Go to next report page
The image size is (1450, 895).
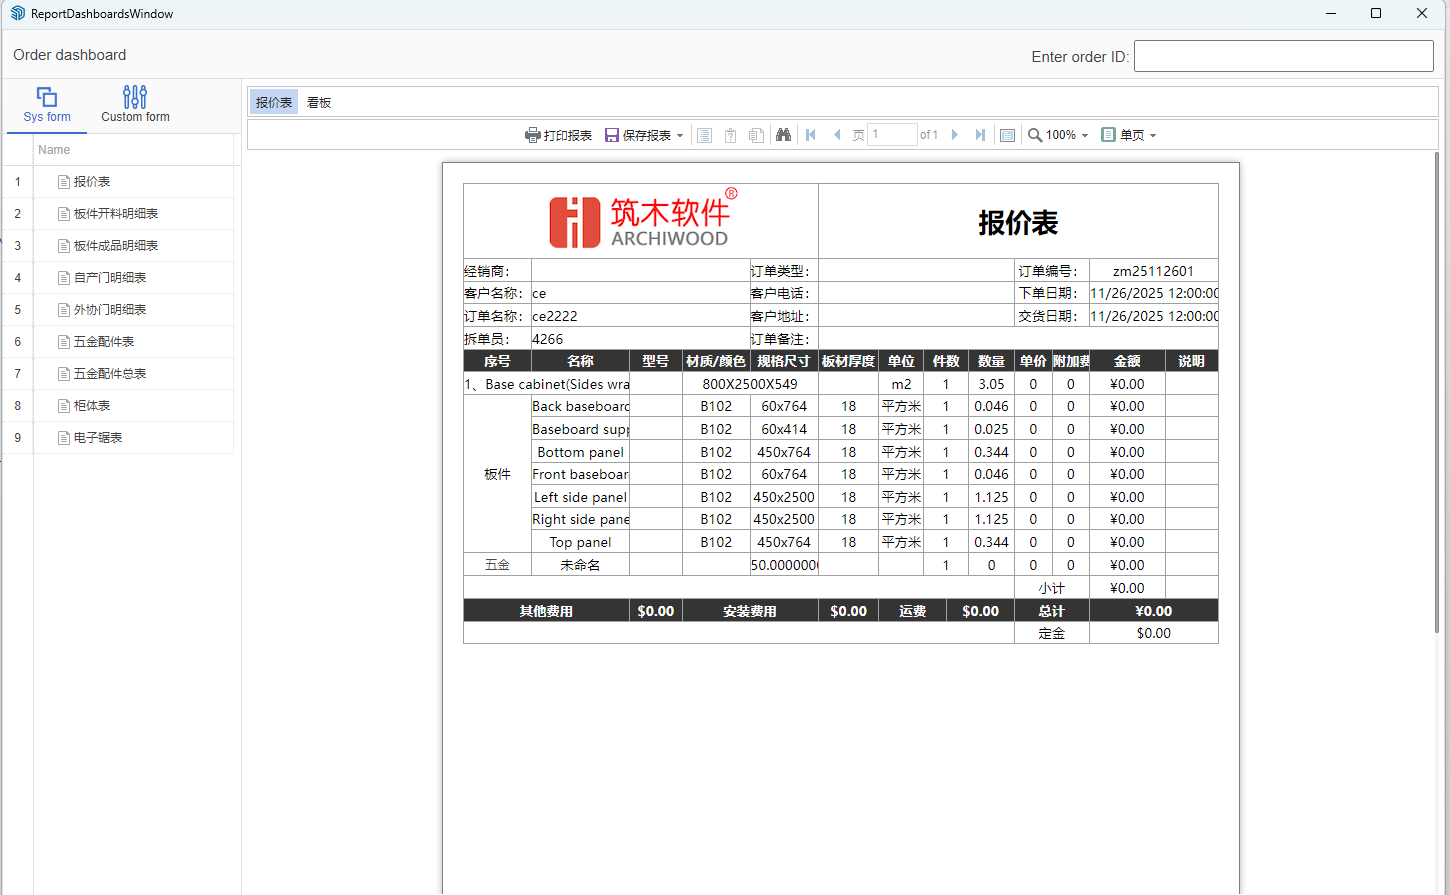(955, 135)
